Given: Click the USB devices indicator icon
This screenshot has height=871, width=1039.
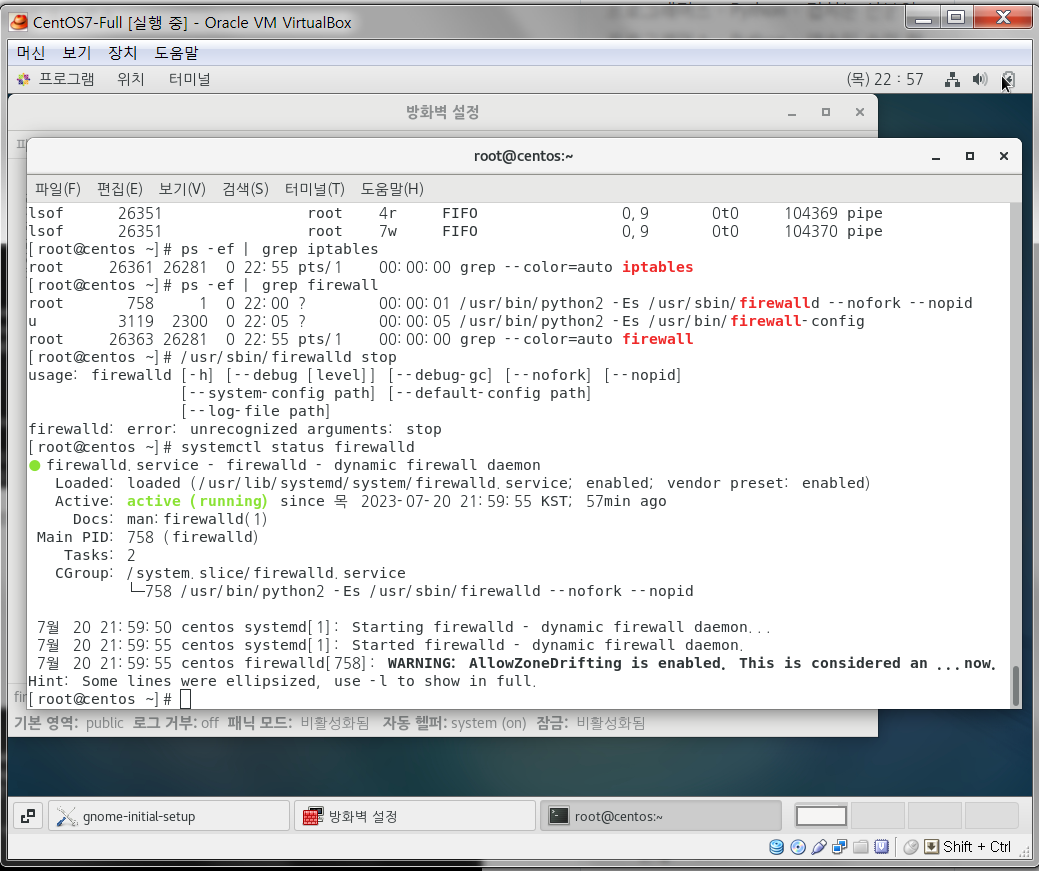Looking at the screenshot, I should click(818, 846).
